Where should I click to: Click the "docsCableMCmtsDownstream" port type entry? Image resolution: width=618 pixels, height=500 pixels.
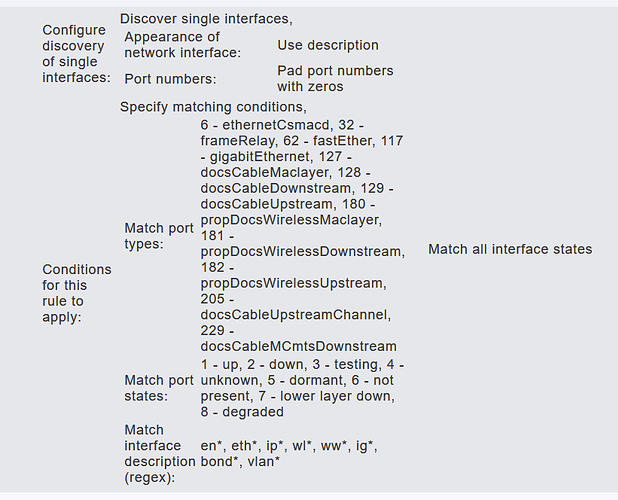coord(299,346)
